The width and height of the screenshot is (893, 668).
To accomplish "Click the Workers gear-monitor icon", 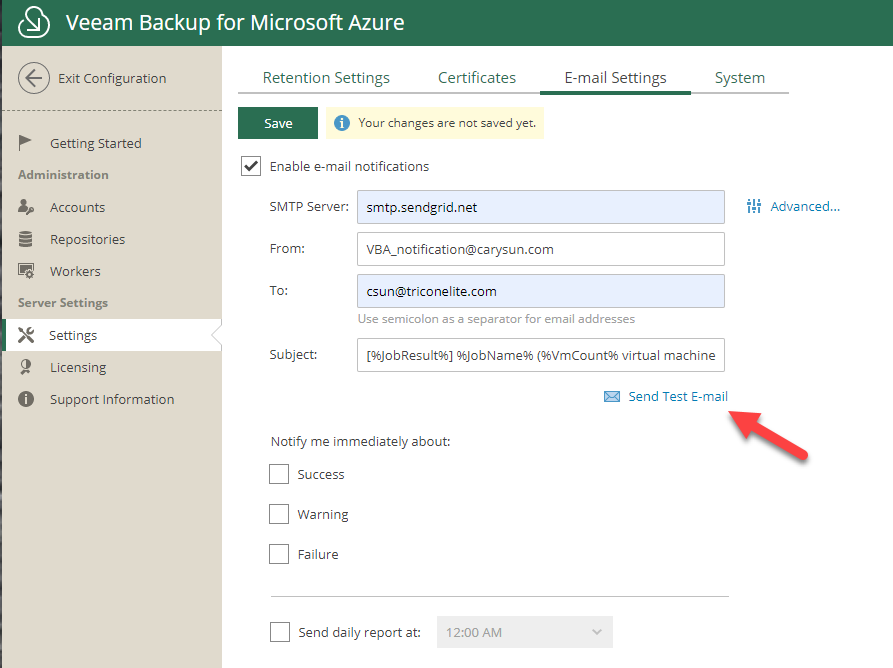I will 26,271.
